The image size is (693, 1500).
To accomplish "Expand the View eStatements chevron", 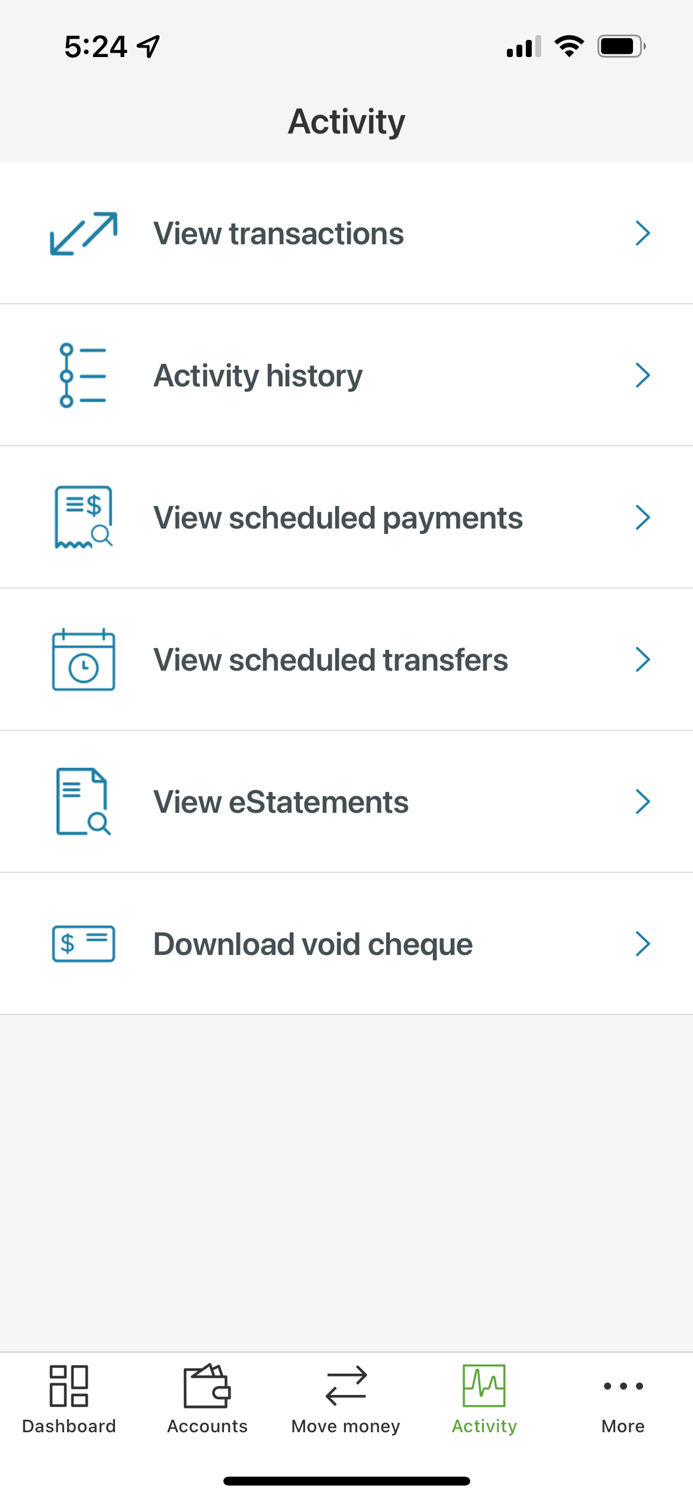I will pyautogui.click(x=643, y=801).
